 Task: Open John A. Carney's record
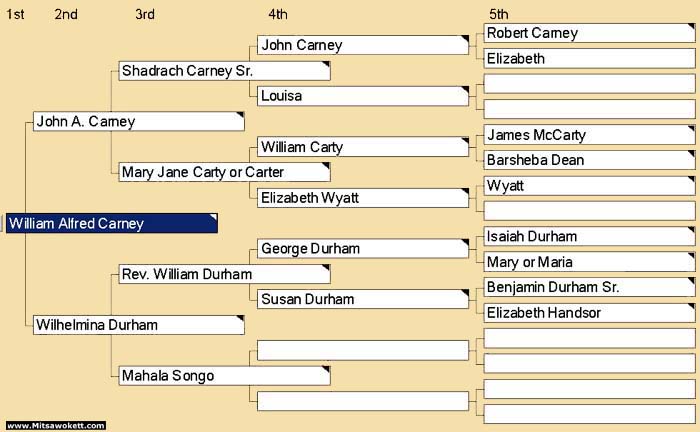pyautogui.click(x=139, y=121)
